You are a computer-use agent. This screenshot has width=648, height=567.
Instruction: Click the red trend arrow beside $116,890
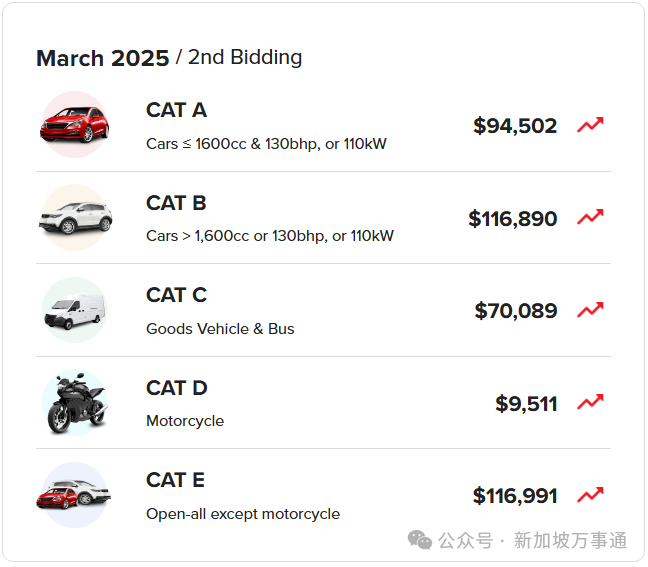point(590,217)
